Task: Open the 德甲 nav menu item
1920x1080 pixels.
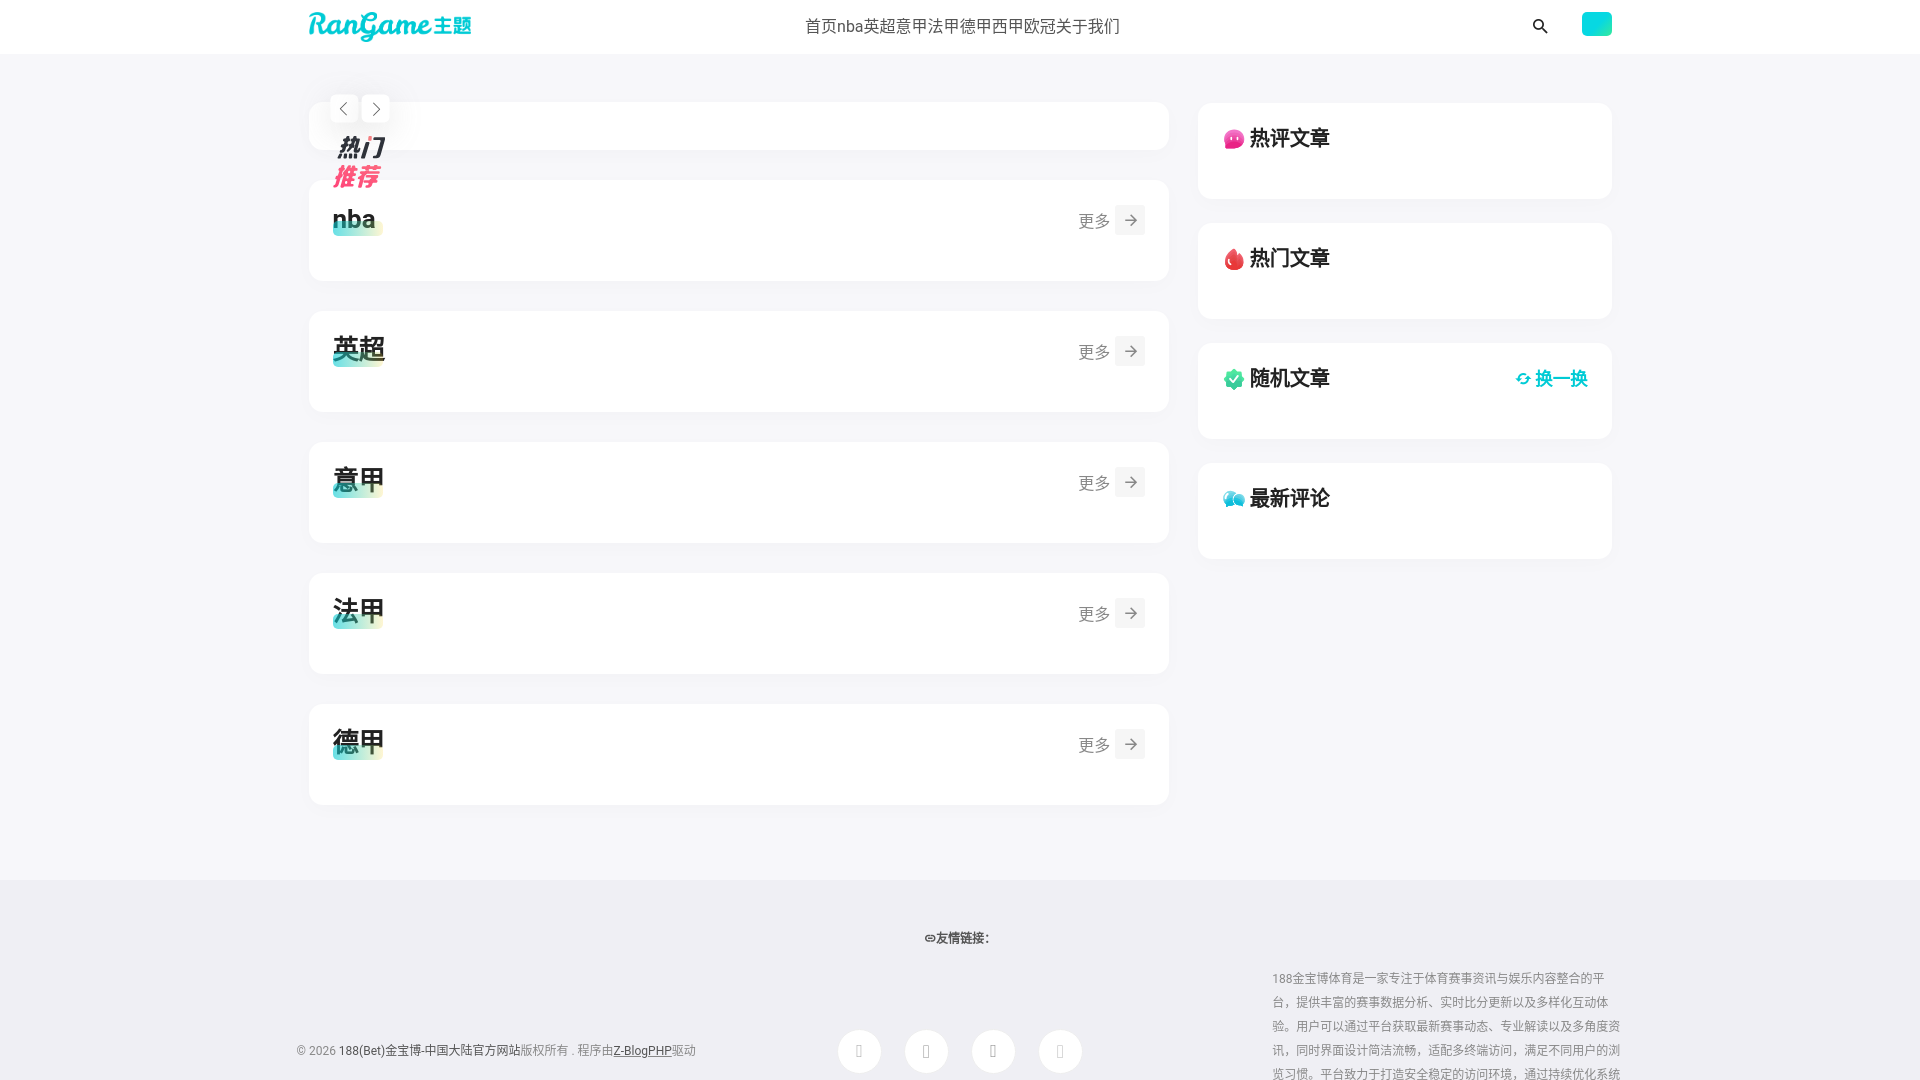Action: click(976, 27)
